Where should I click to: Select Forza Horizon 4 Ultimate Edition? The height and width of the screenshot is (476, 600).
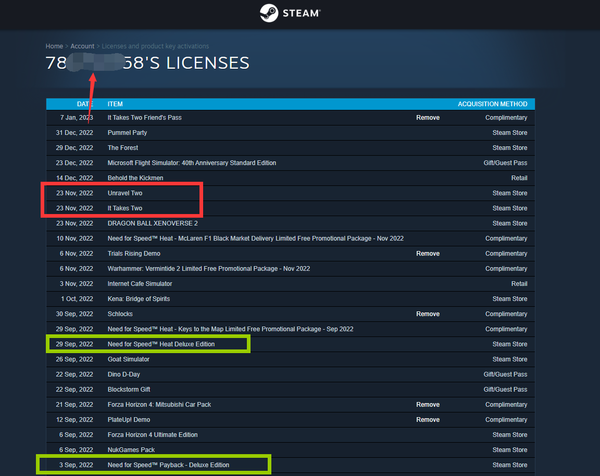point(153,435)
